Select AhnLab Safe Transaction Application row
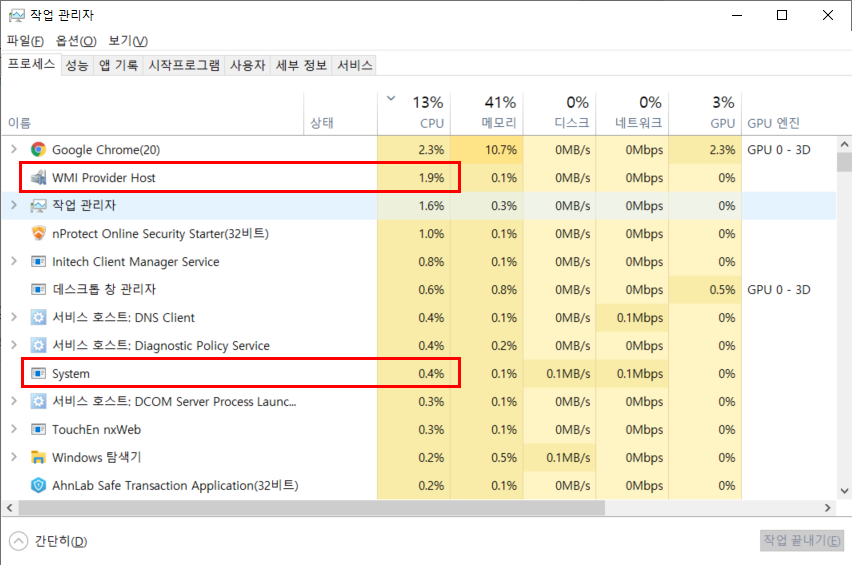Viewport: 852px width, 565px height. [418, 485]
